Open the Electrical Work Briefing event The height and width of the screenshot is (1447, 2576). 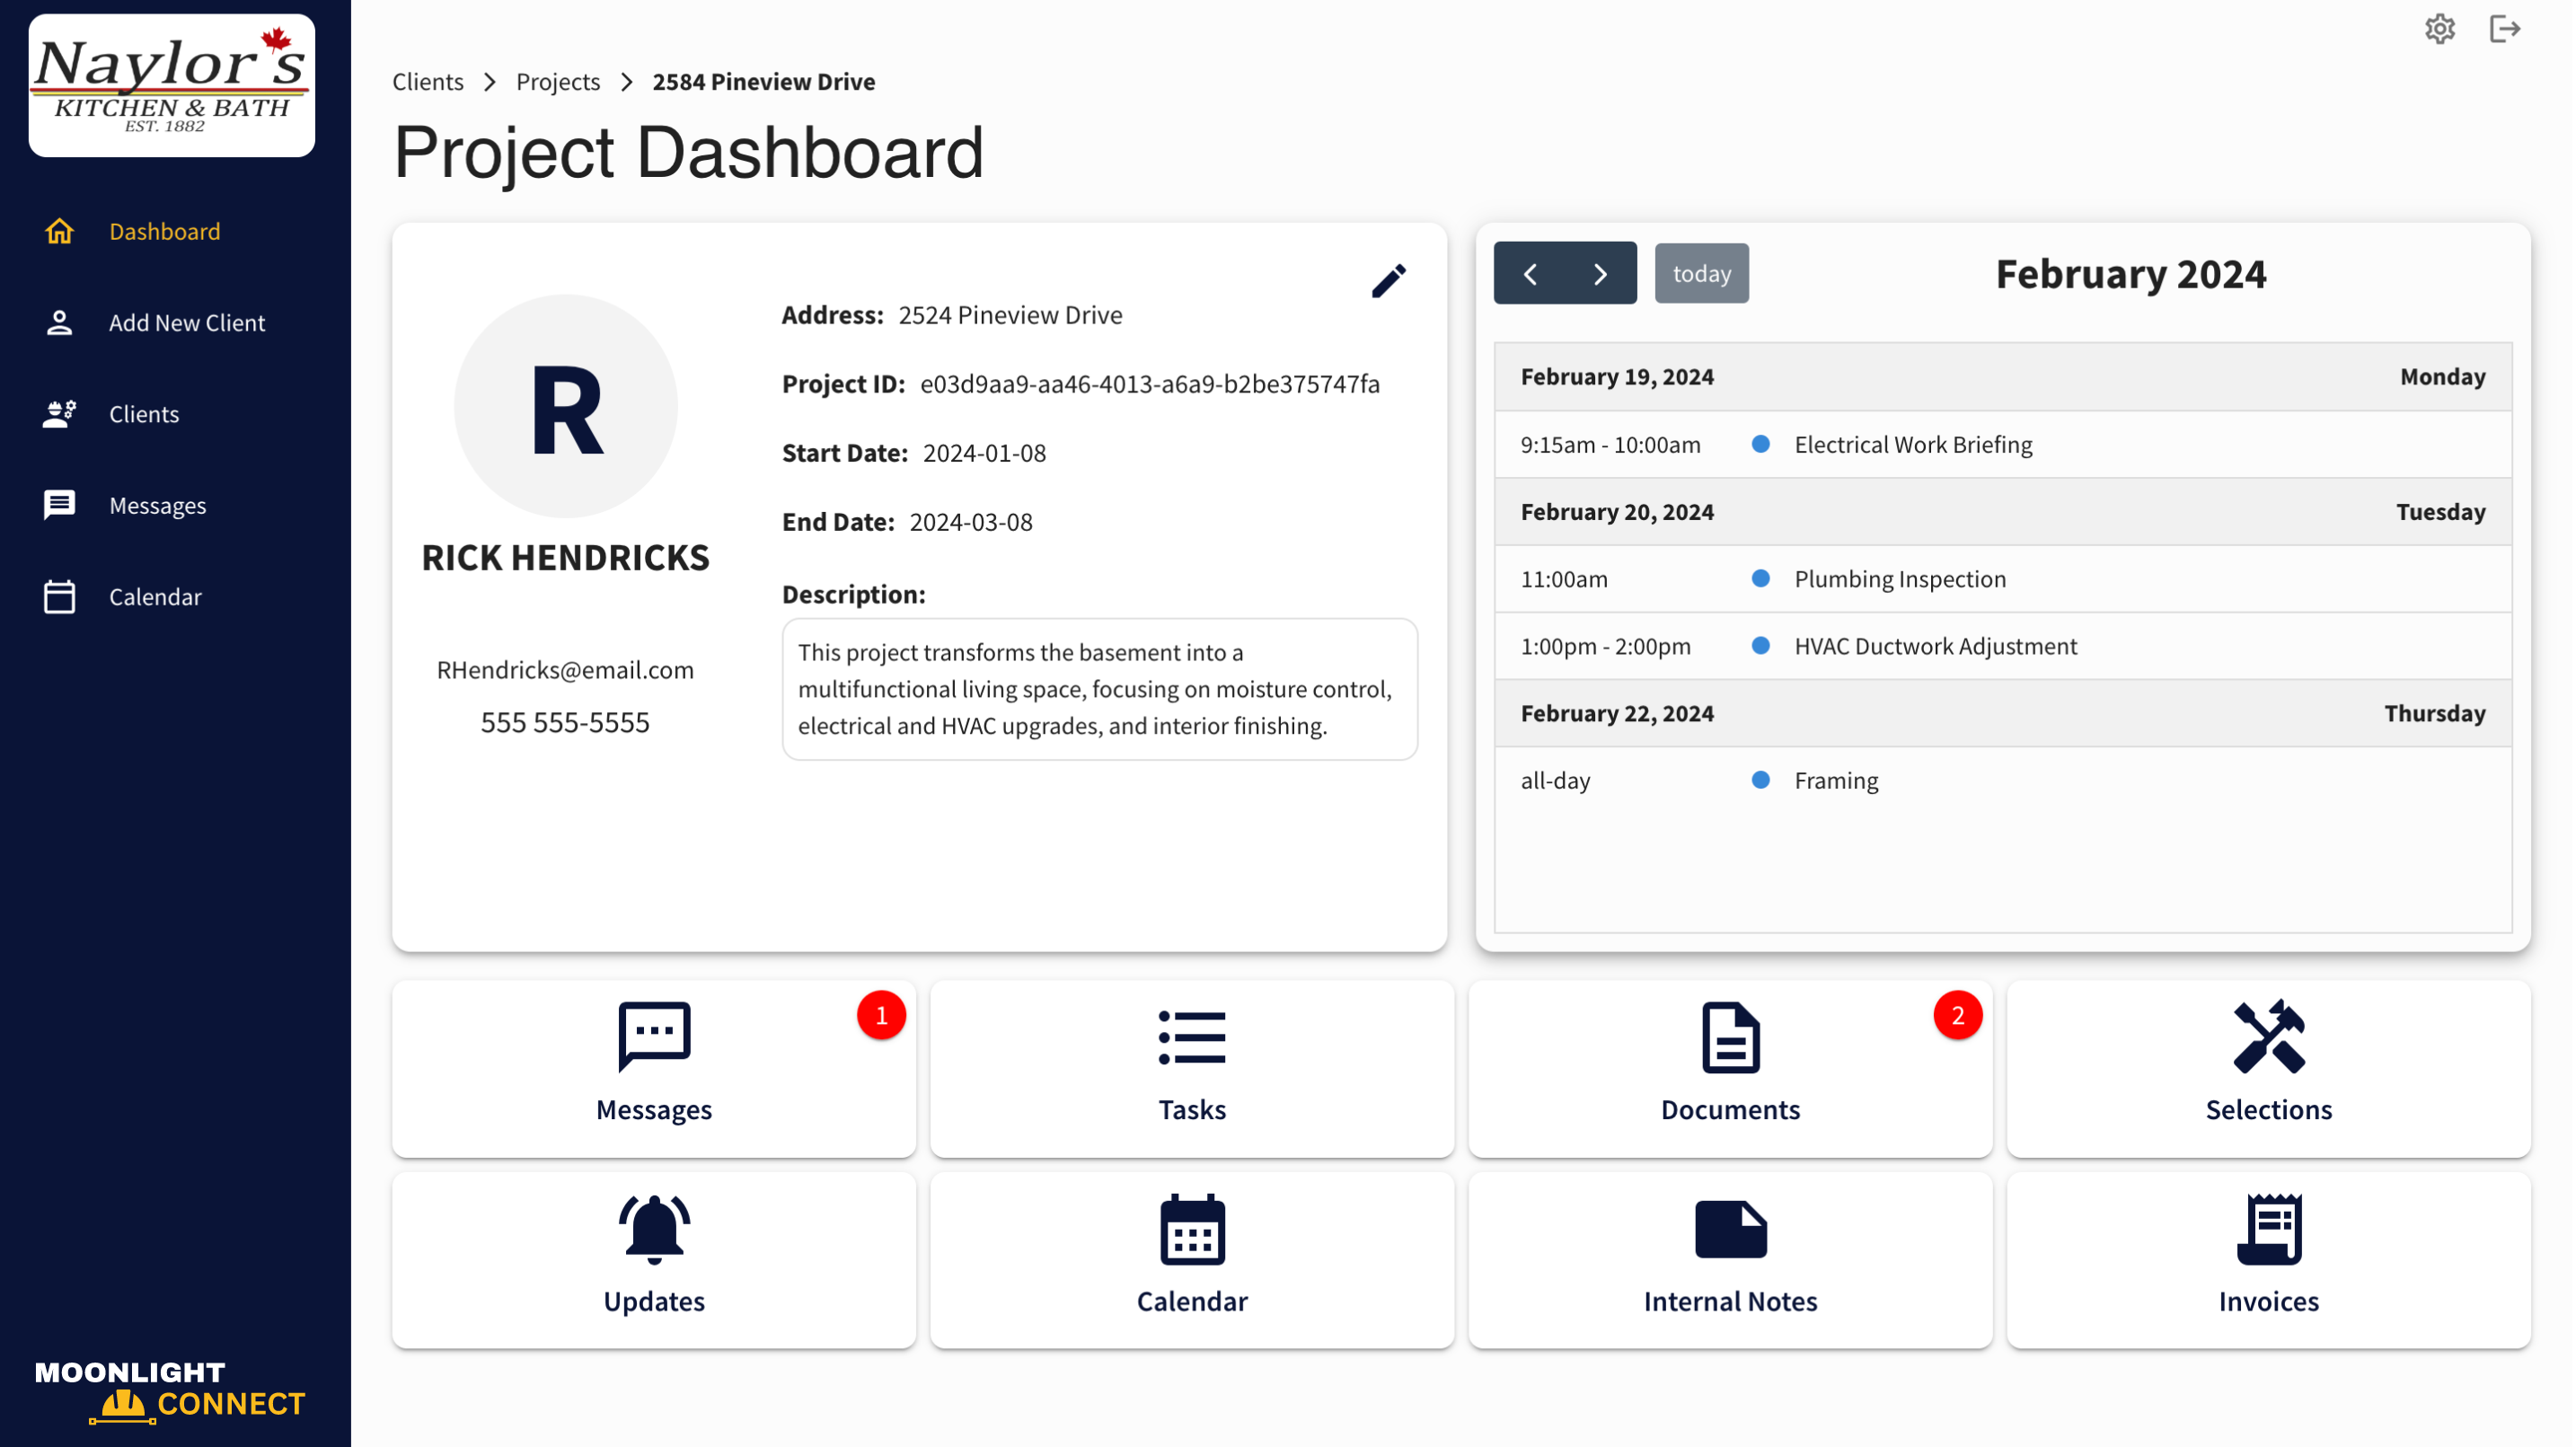[x=2003, y=445]
